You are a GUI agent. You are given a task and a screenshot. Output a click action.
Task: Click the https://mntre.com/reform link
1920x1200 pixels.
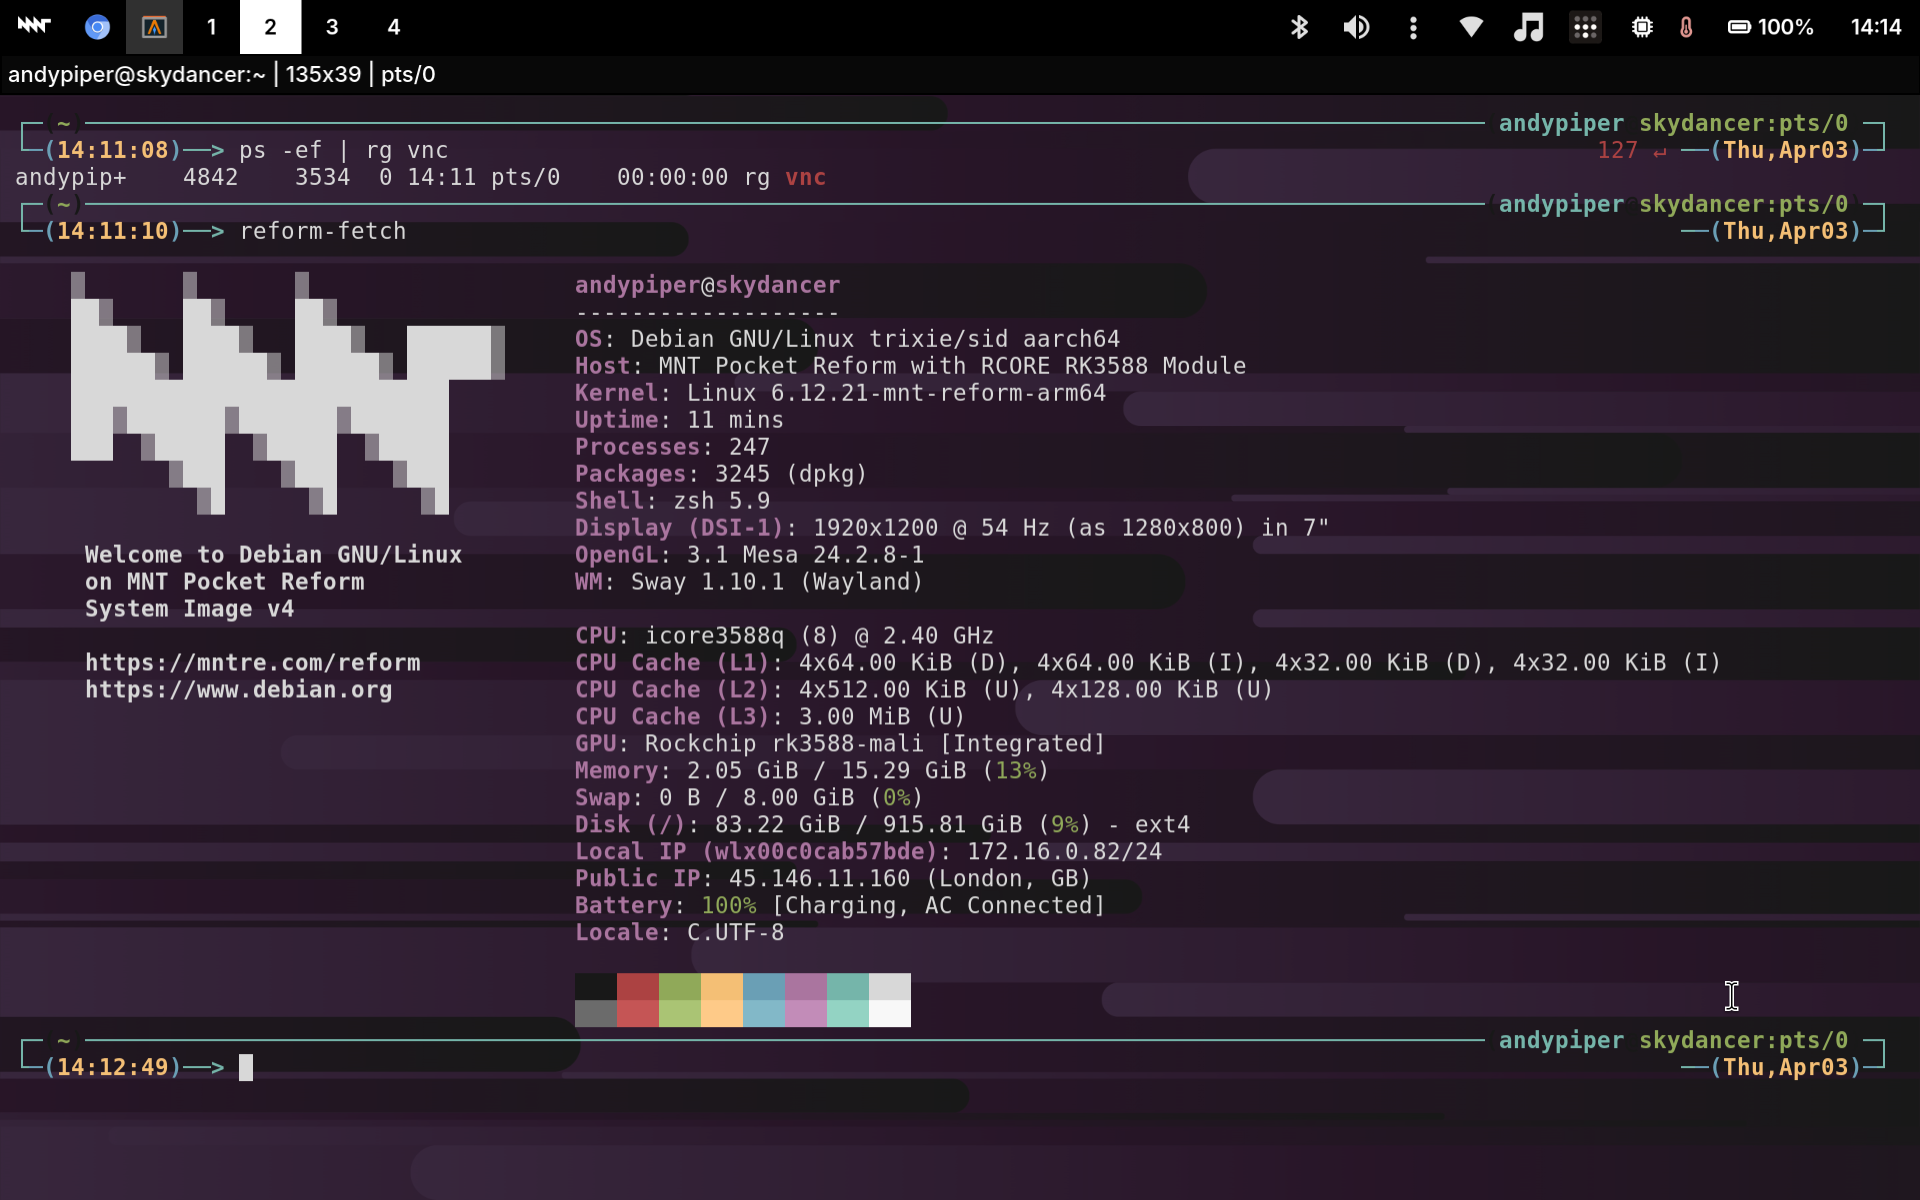tap(252, 662)
